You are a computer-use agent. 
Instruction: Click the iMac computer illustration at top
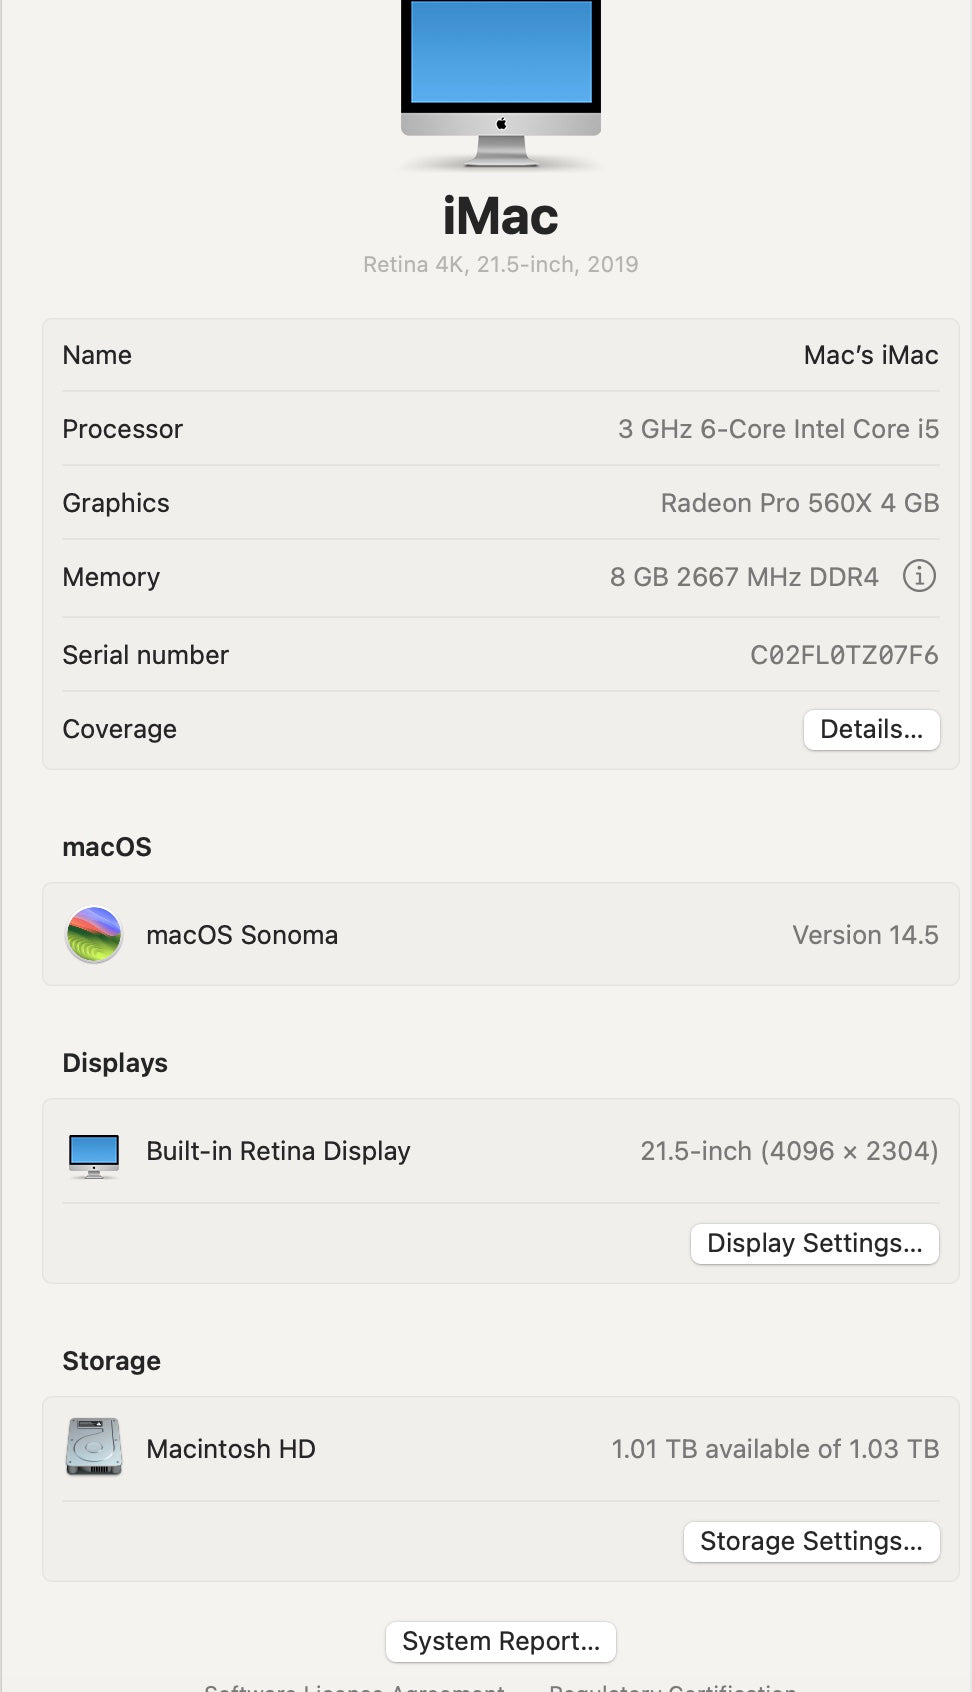tap(501, 80)
